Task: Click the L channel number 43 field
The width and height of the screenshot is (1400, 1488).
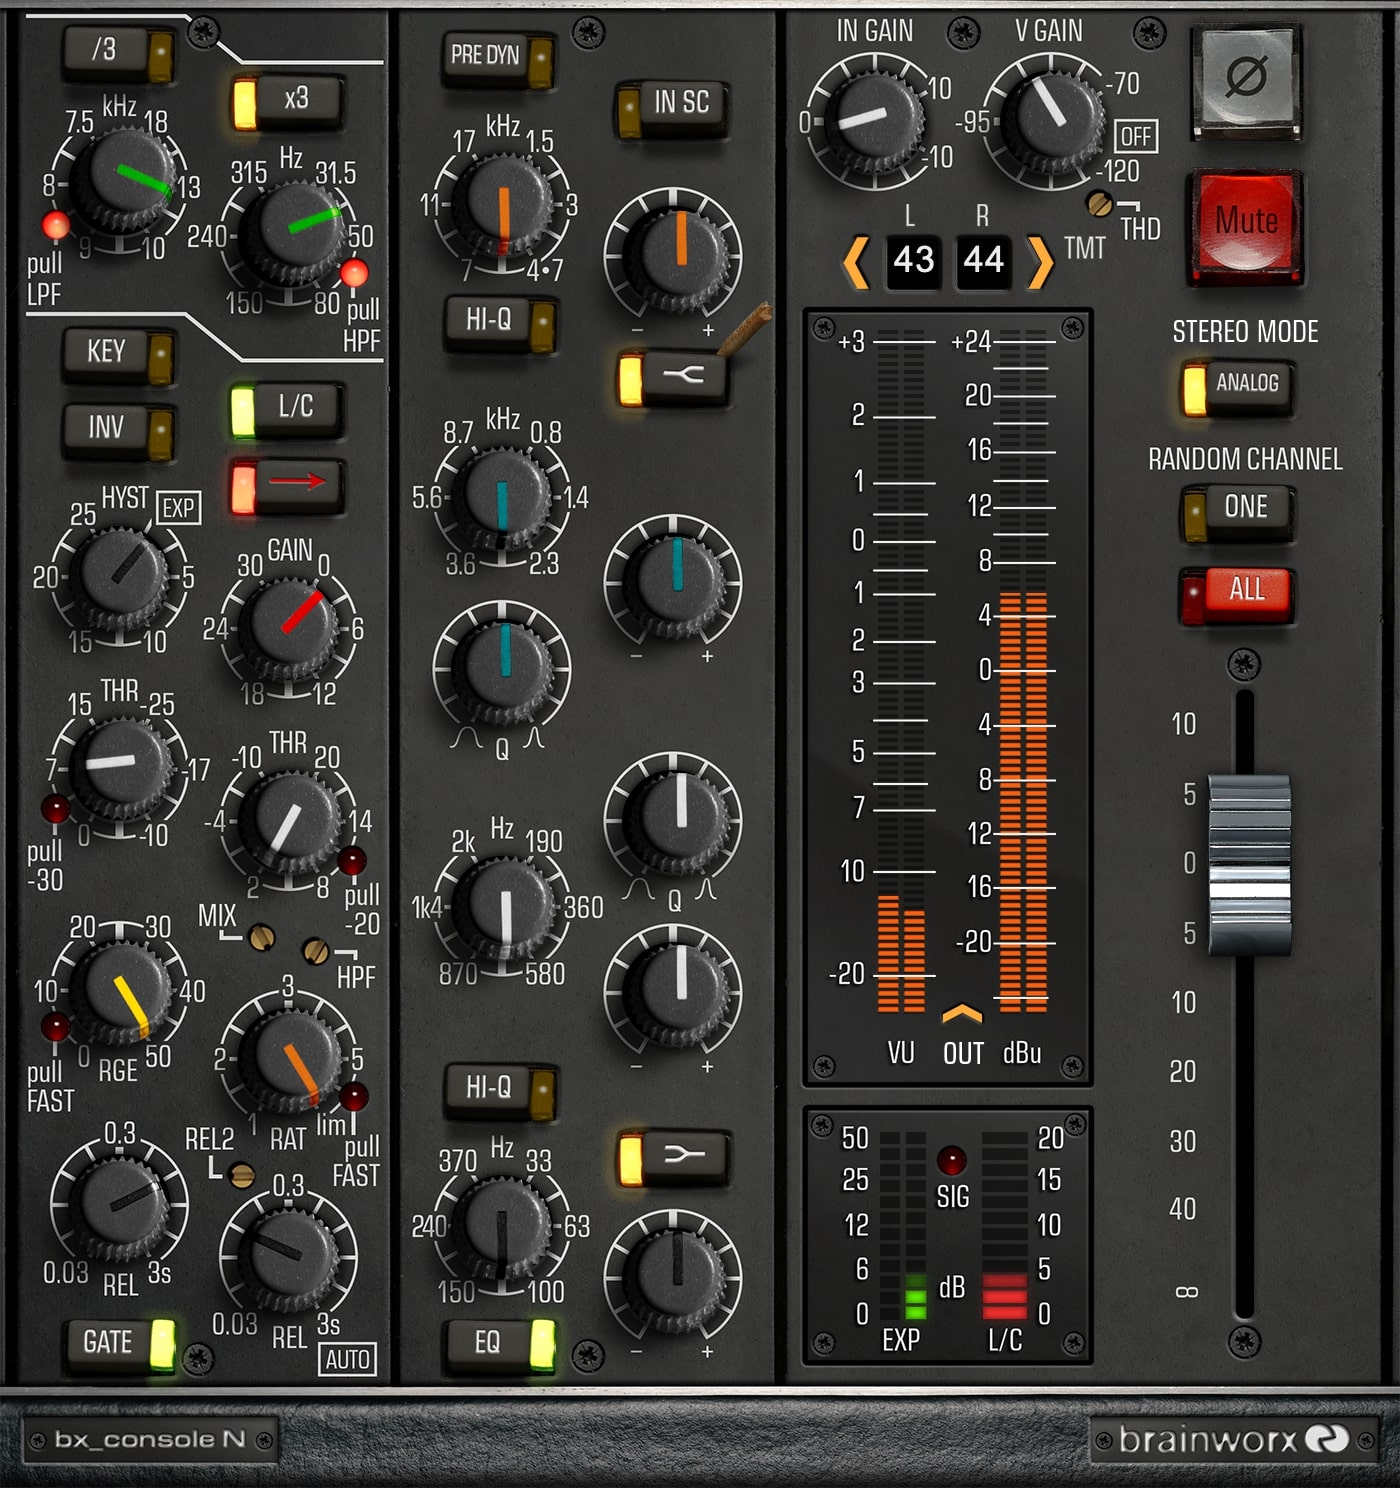Action: 914,261
